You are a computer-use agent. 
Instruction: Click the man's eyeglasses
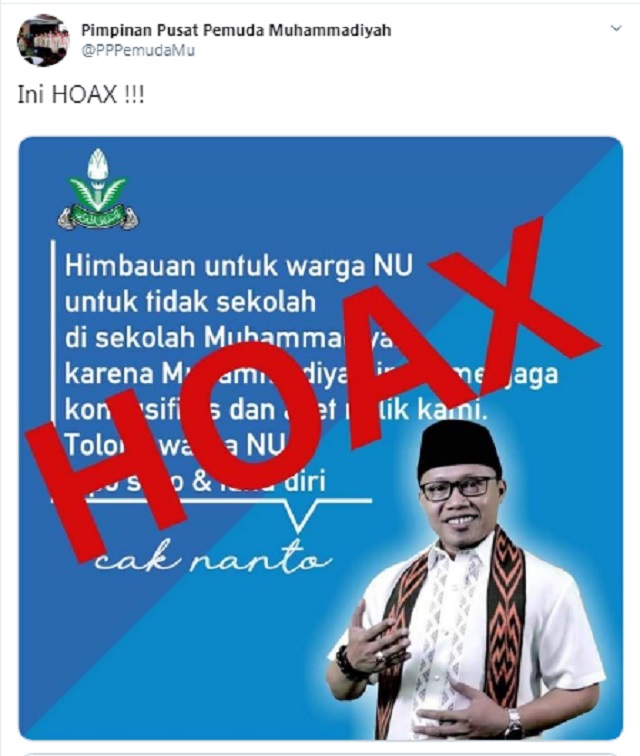(x=457, y=489)
